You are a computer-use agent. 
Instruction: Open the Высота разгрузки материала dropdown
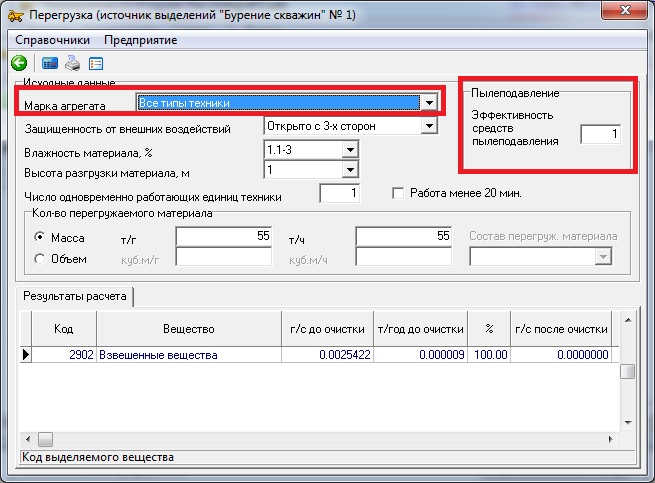[349, 171]
